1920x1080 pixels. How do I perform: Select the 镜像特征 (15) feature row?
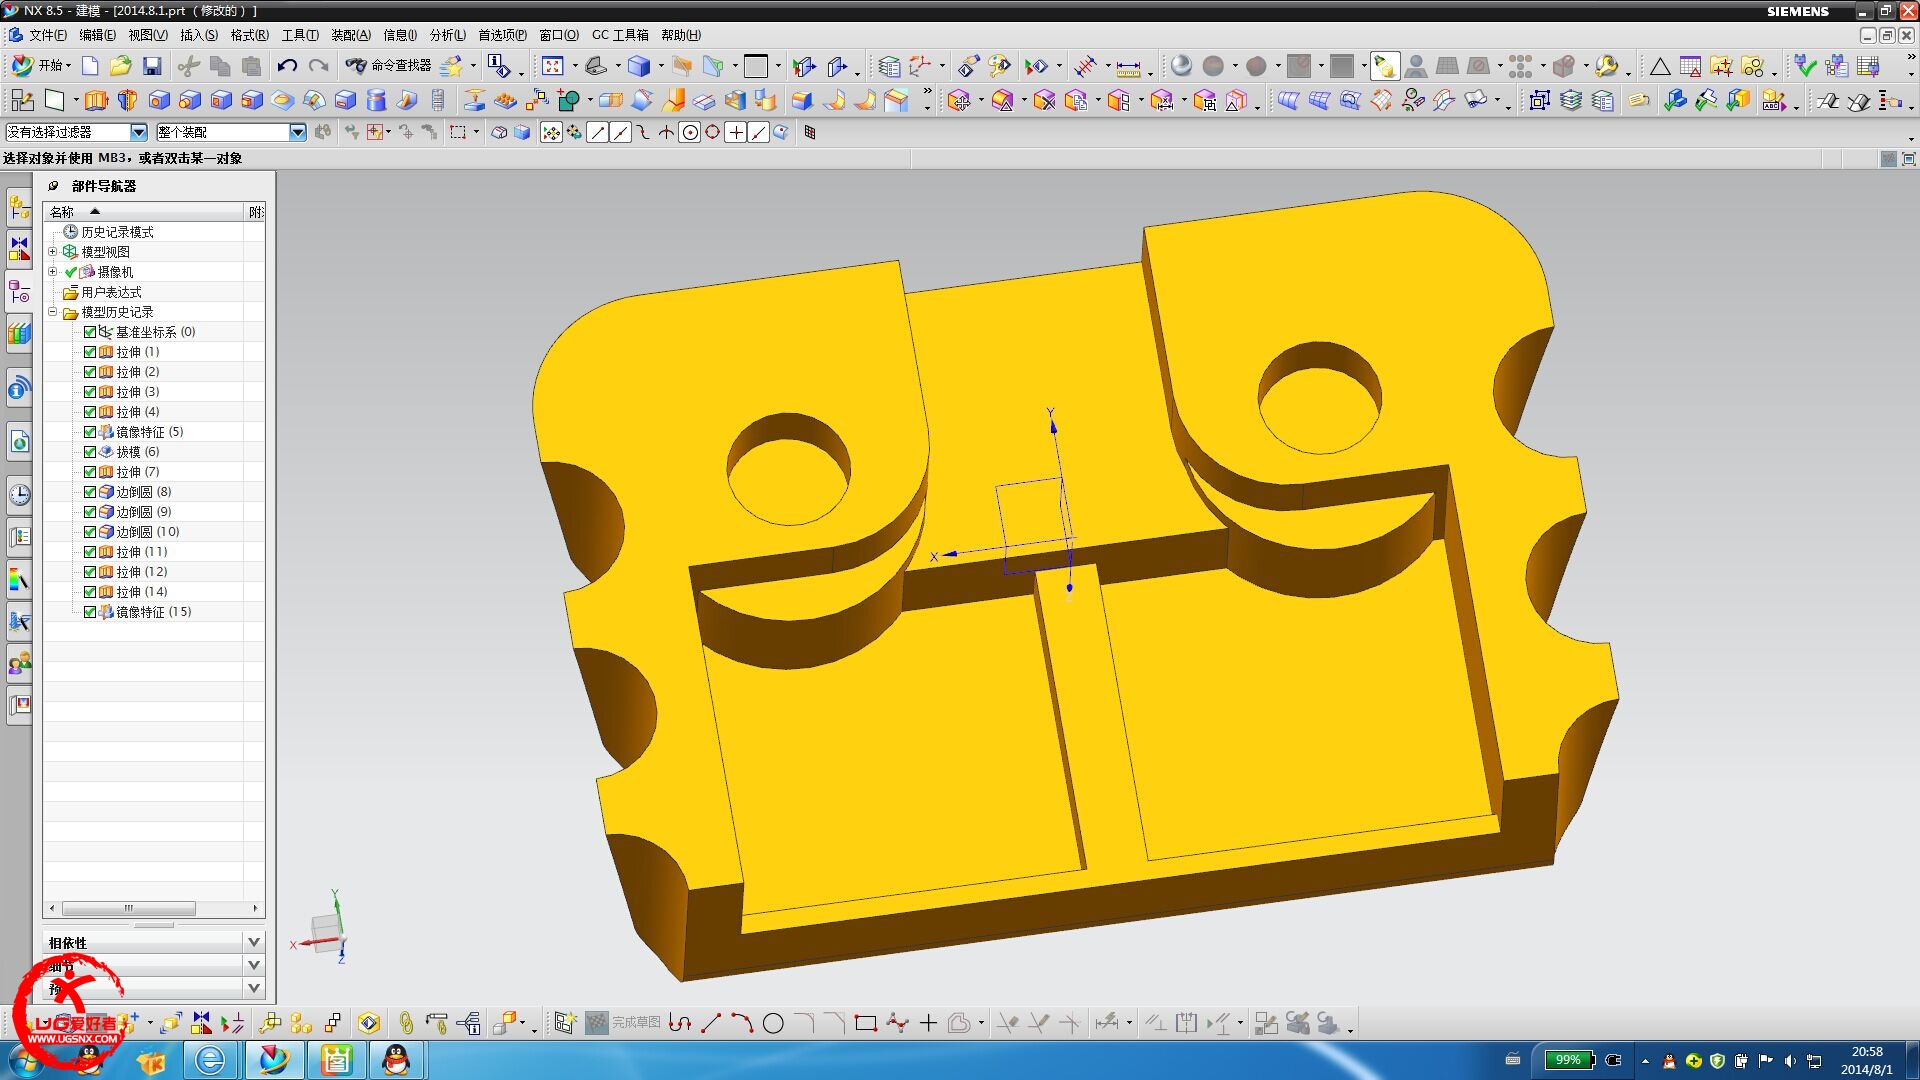153,612
